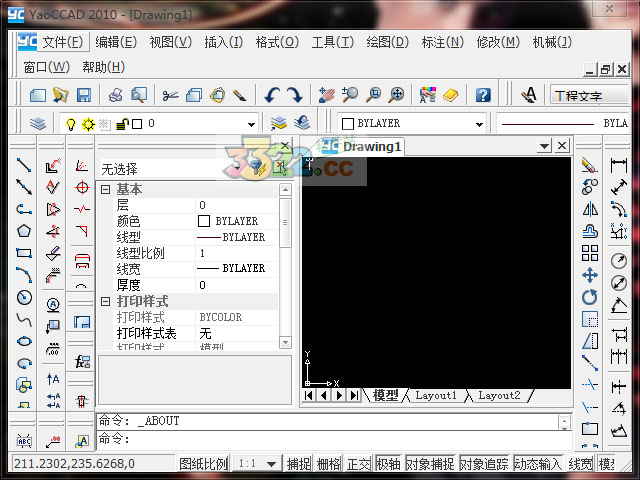Select the Radius Dimension tool
Viewport: 640px width, 480px height.
pyautogui.click(x=619, y=260)
